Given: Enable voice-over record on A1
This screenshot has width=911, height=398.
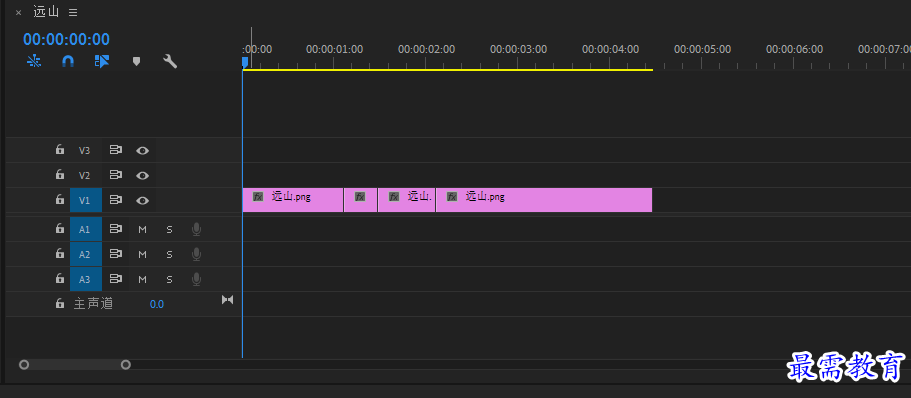Looking at the screenshot, I should 196,230.
